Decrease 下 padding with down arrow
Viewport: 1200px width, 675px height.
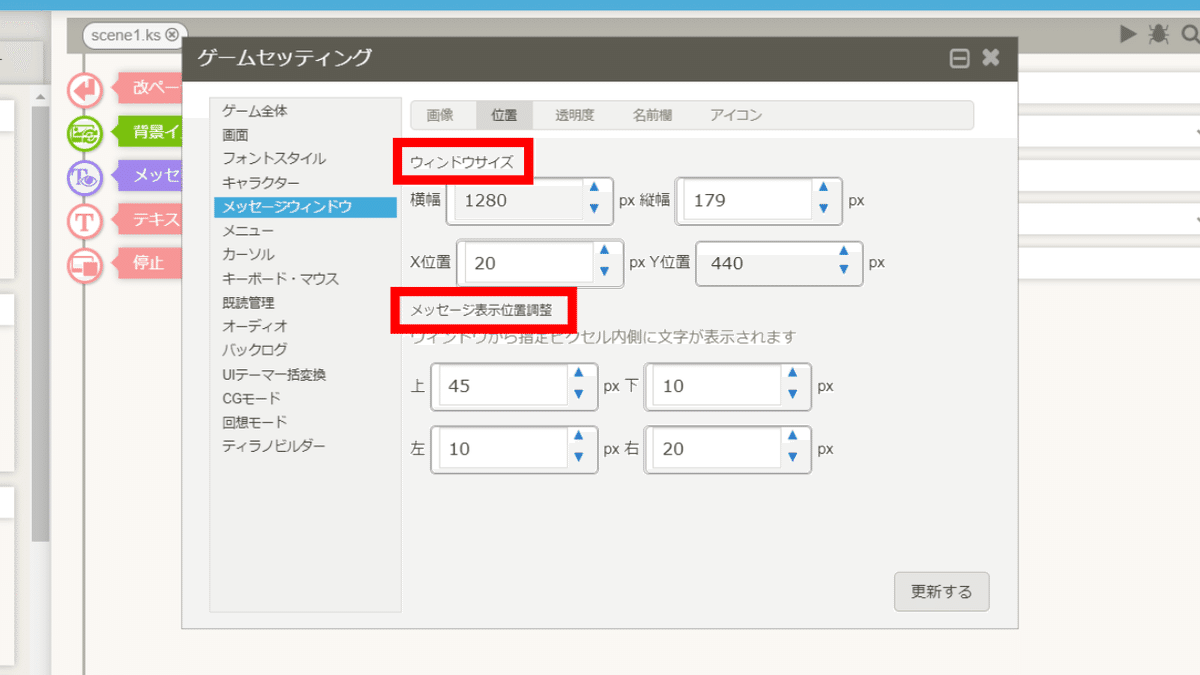pyautogui.click(x=792, y=394)
